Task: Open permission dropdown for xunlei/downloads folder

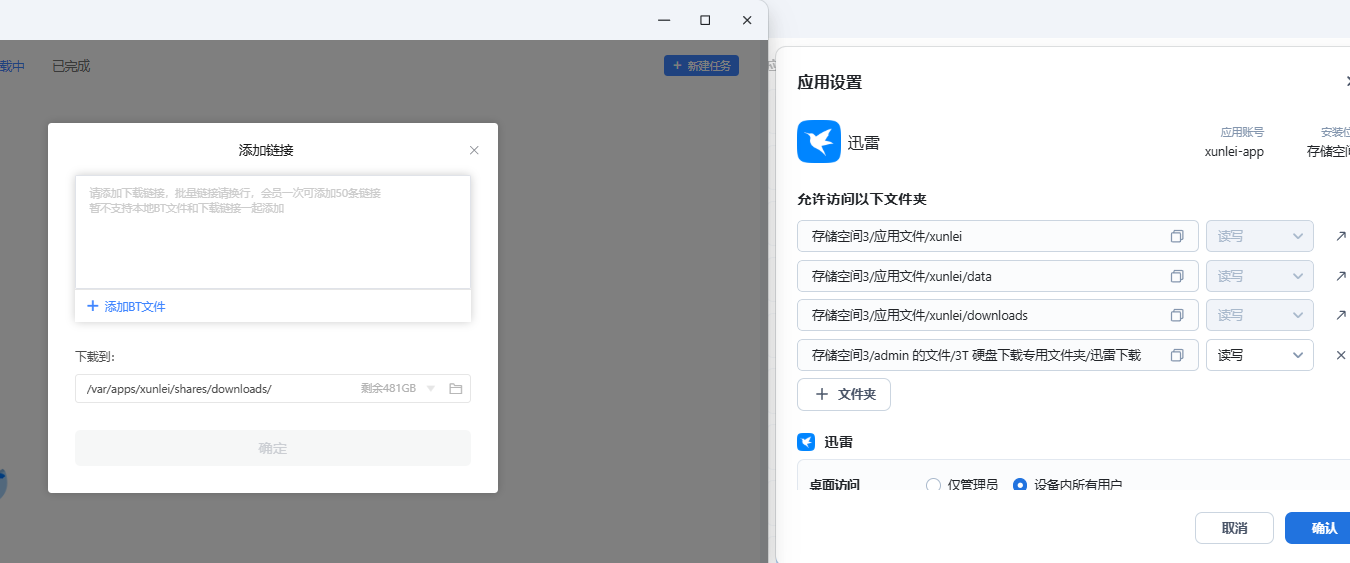Action: click(1259, 315)
